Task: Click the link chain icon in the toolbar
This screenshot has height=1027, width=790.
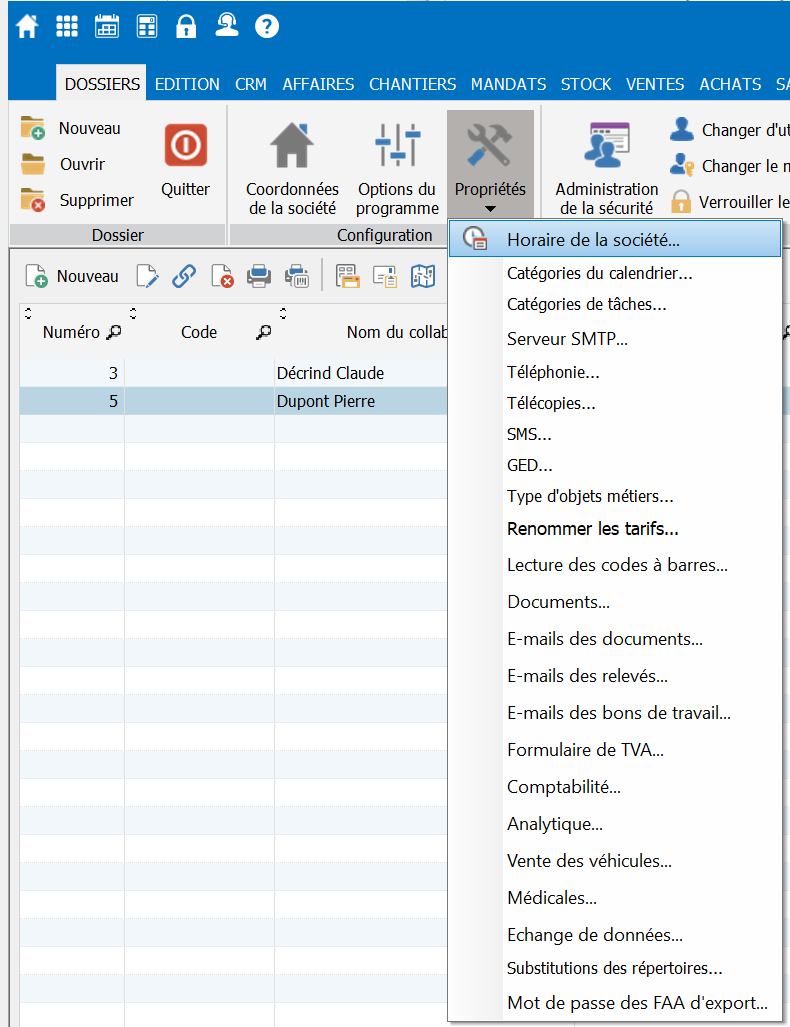Action: point(184,276)
